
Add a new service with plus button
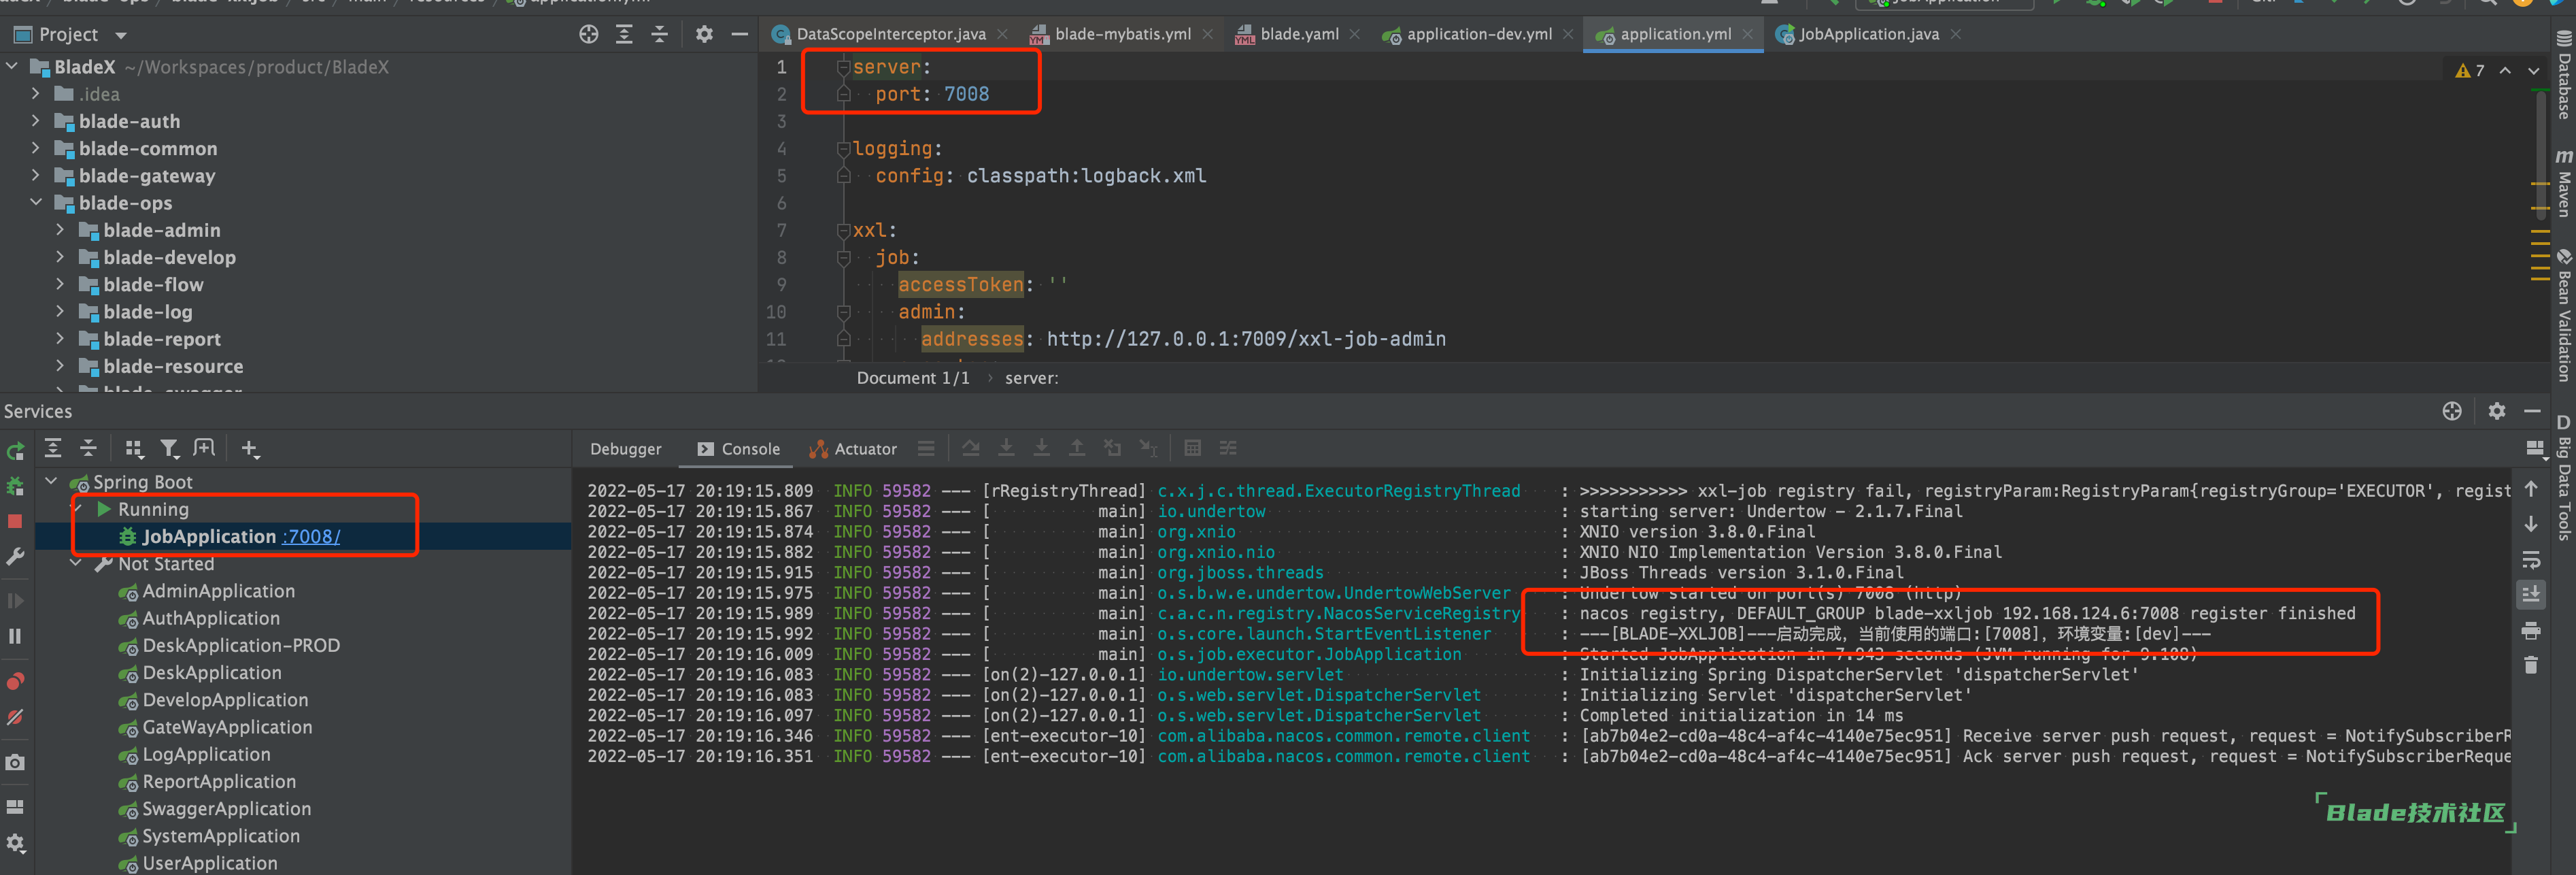coord(250,449)
